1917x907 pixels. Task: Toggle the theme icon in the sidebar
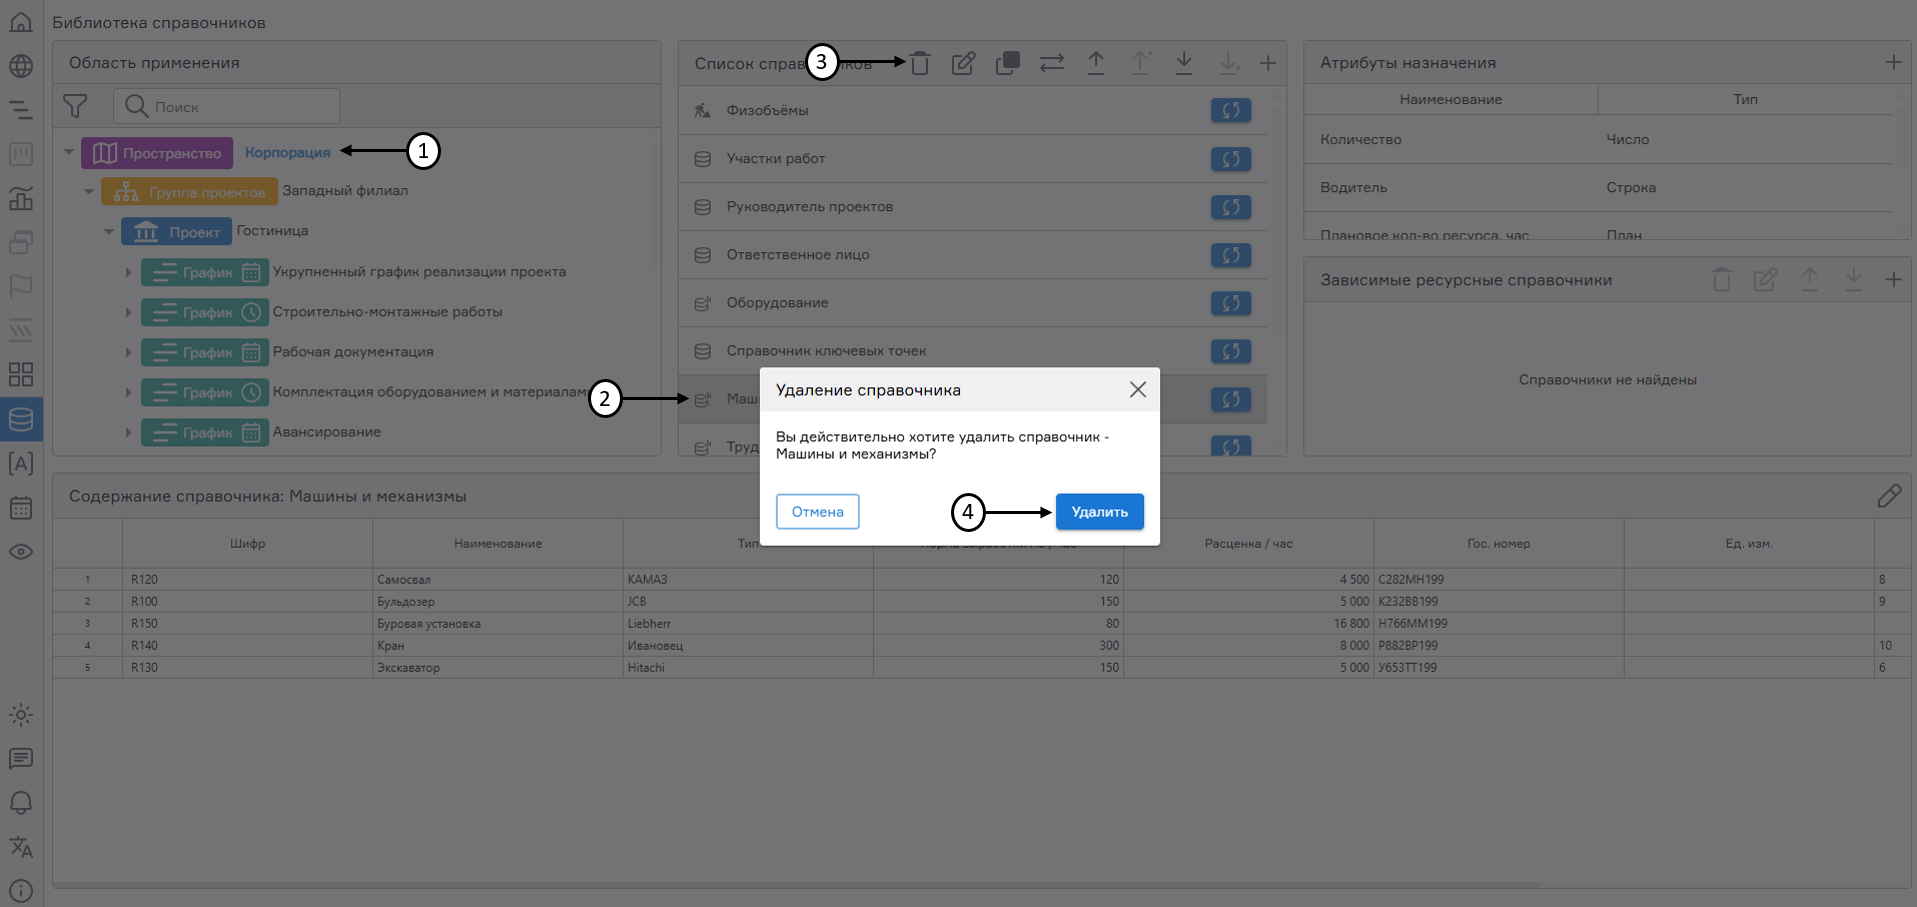(21, 714)
